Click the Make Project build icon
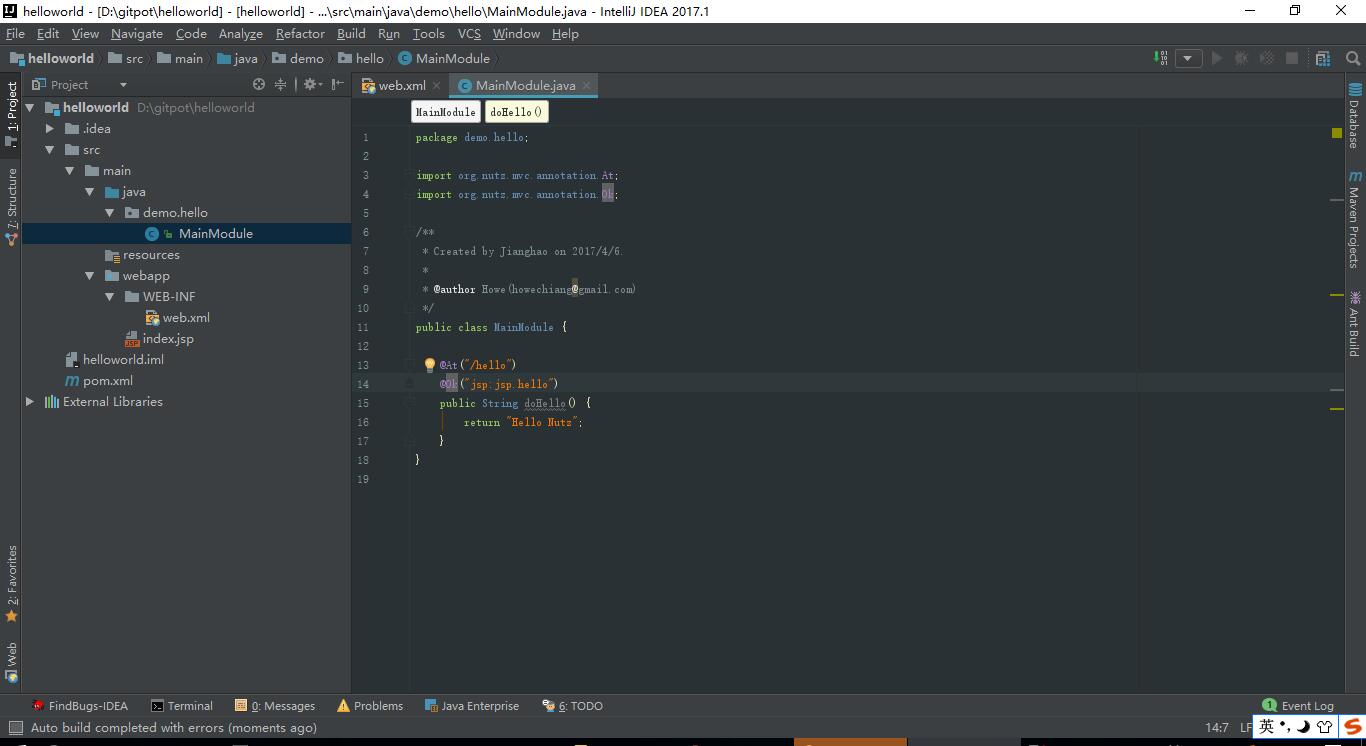 (x=1160, y=58)
